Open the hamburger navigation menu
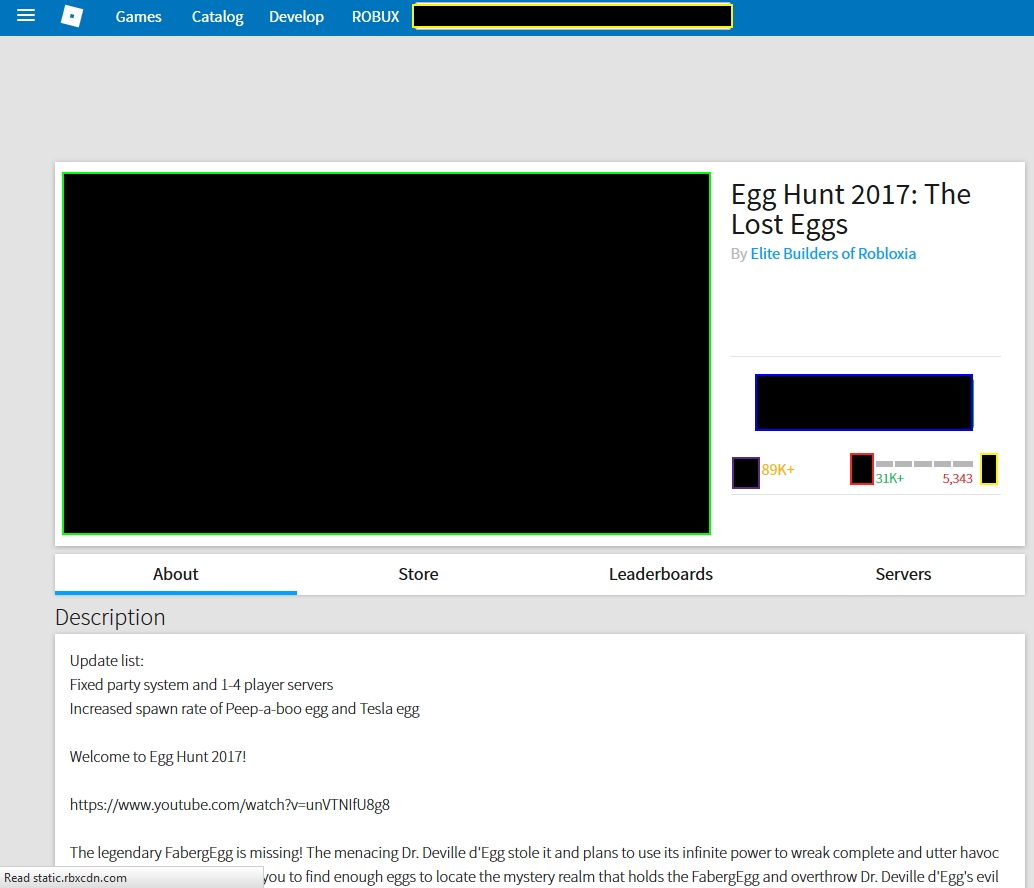This screenshot has width=1034, height=888. click(x=26, y=16)
